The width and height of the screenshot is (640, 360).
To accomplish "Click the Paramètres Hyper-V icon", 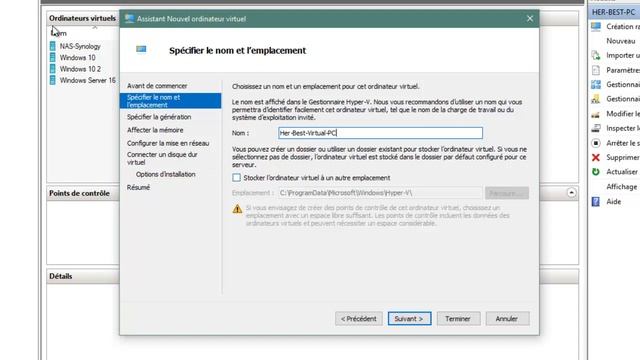I will tap(596, 70).
